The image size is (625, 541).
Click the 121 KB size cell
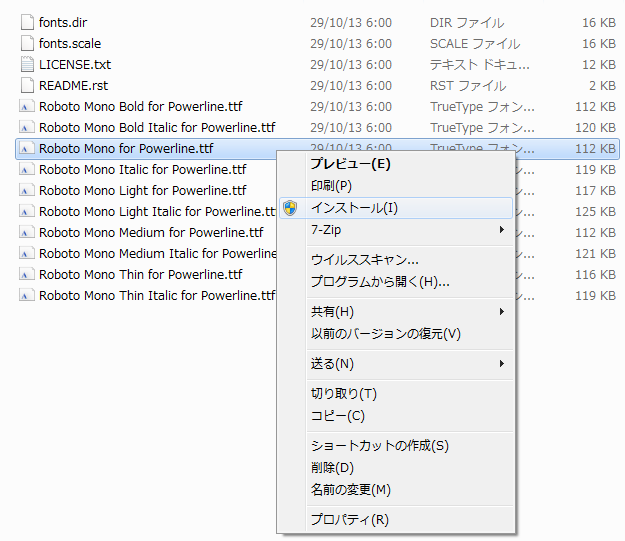(596, 254)
